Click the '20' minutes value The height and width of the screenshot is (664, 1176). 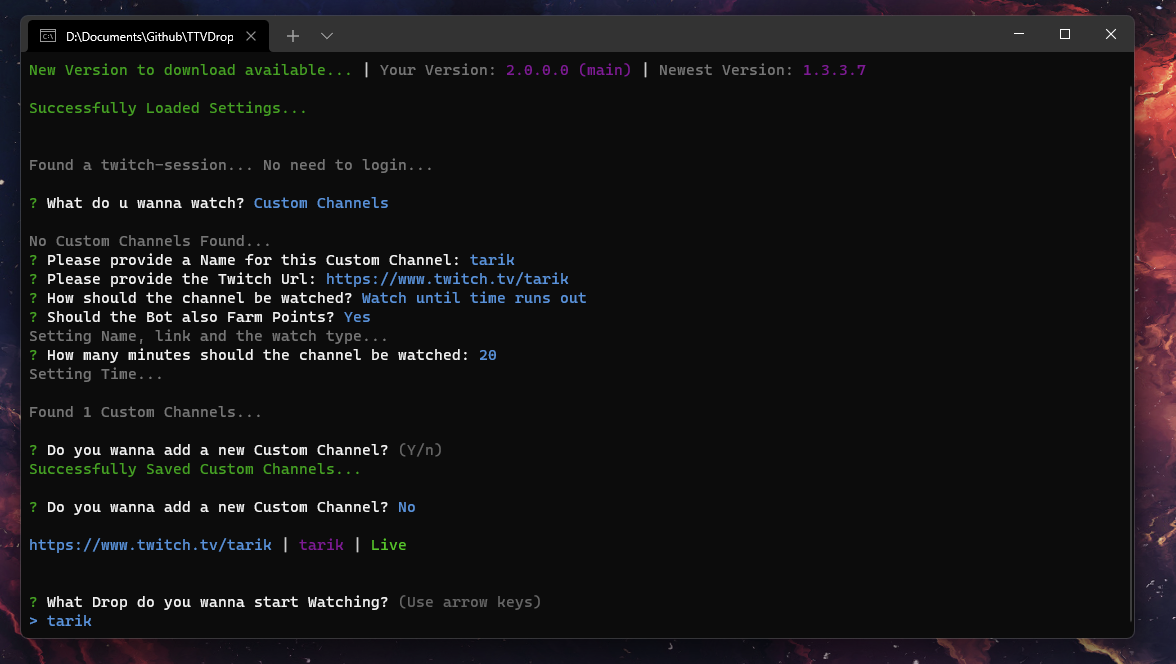click(488, 356)
